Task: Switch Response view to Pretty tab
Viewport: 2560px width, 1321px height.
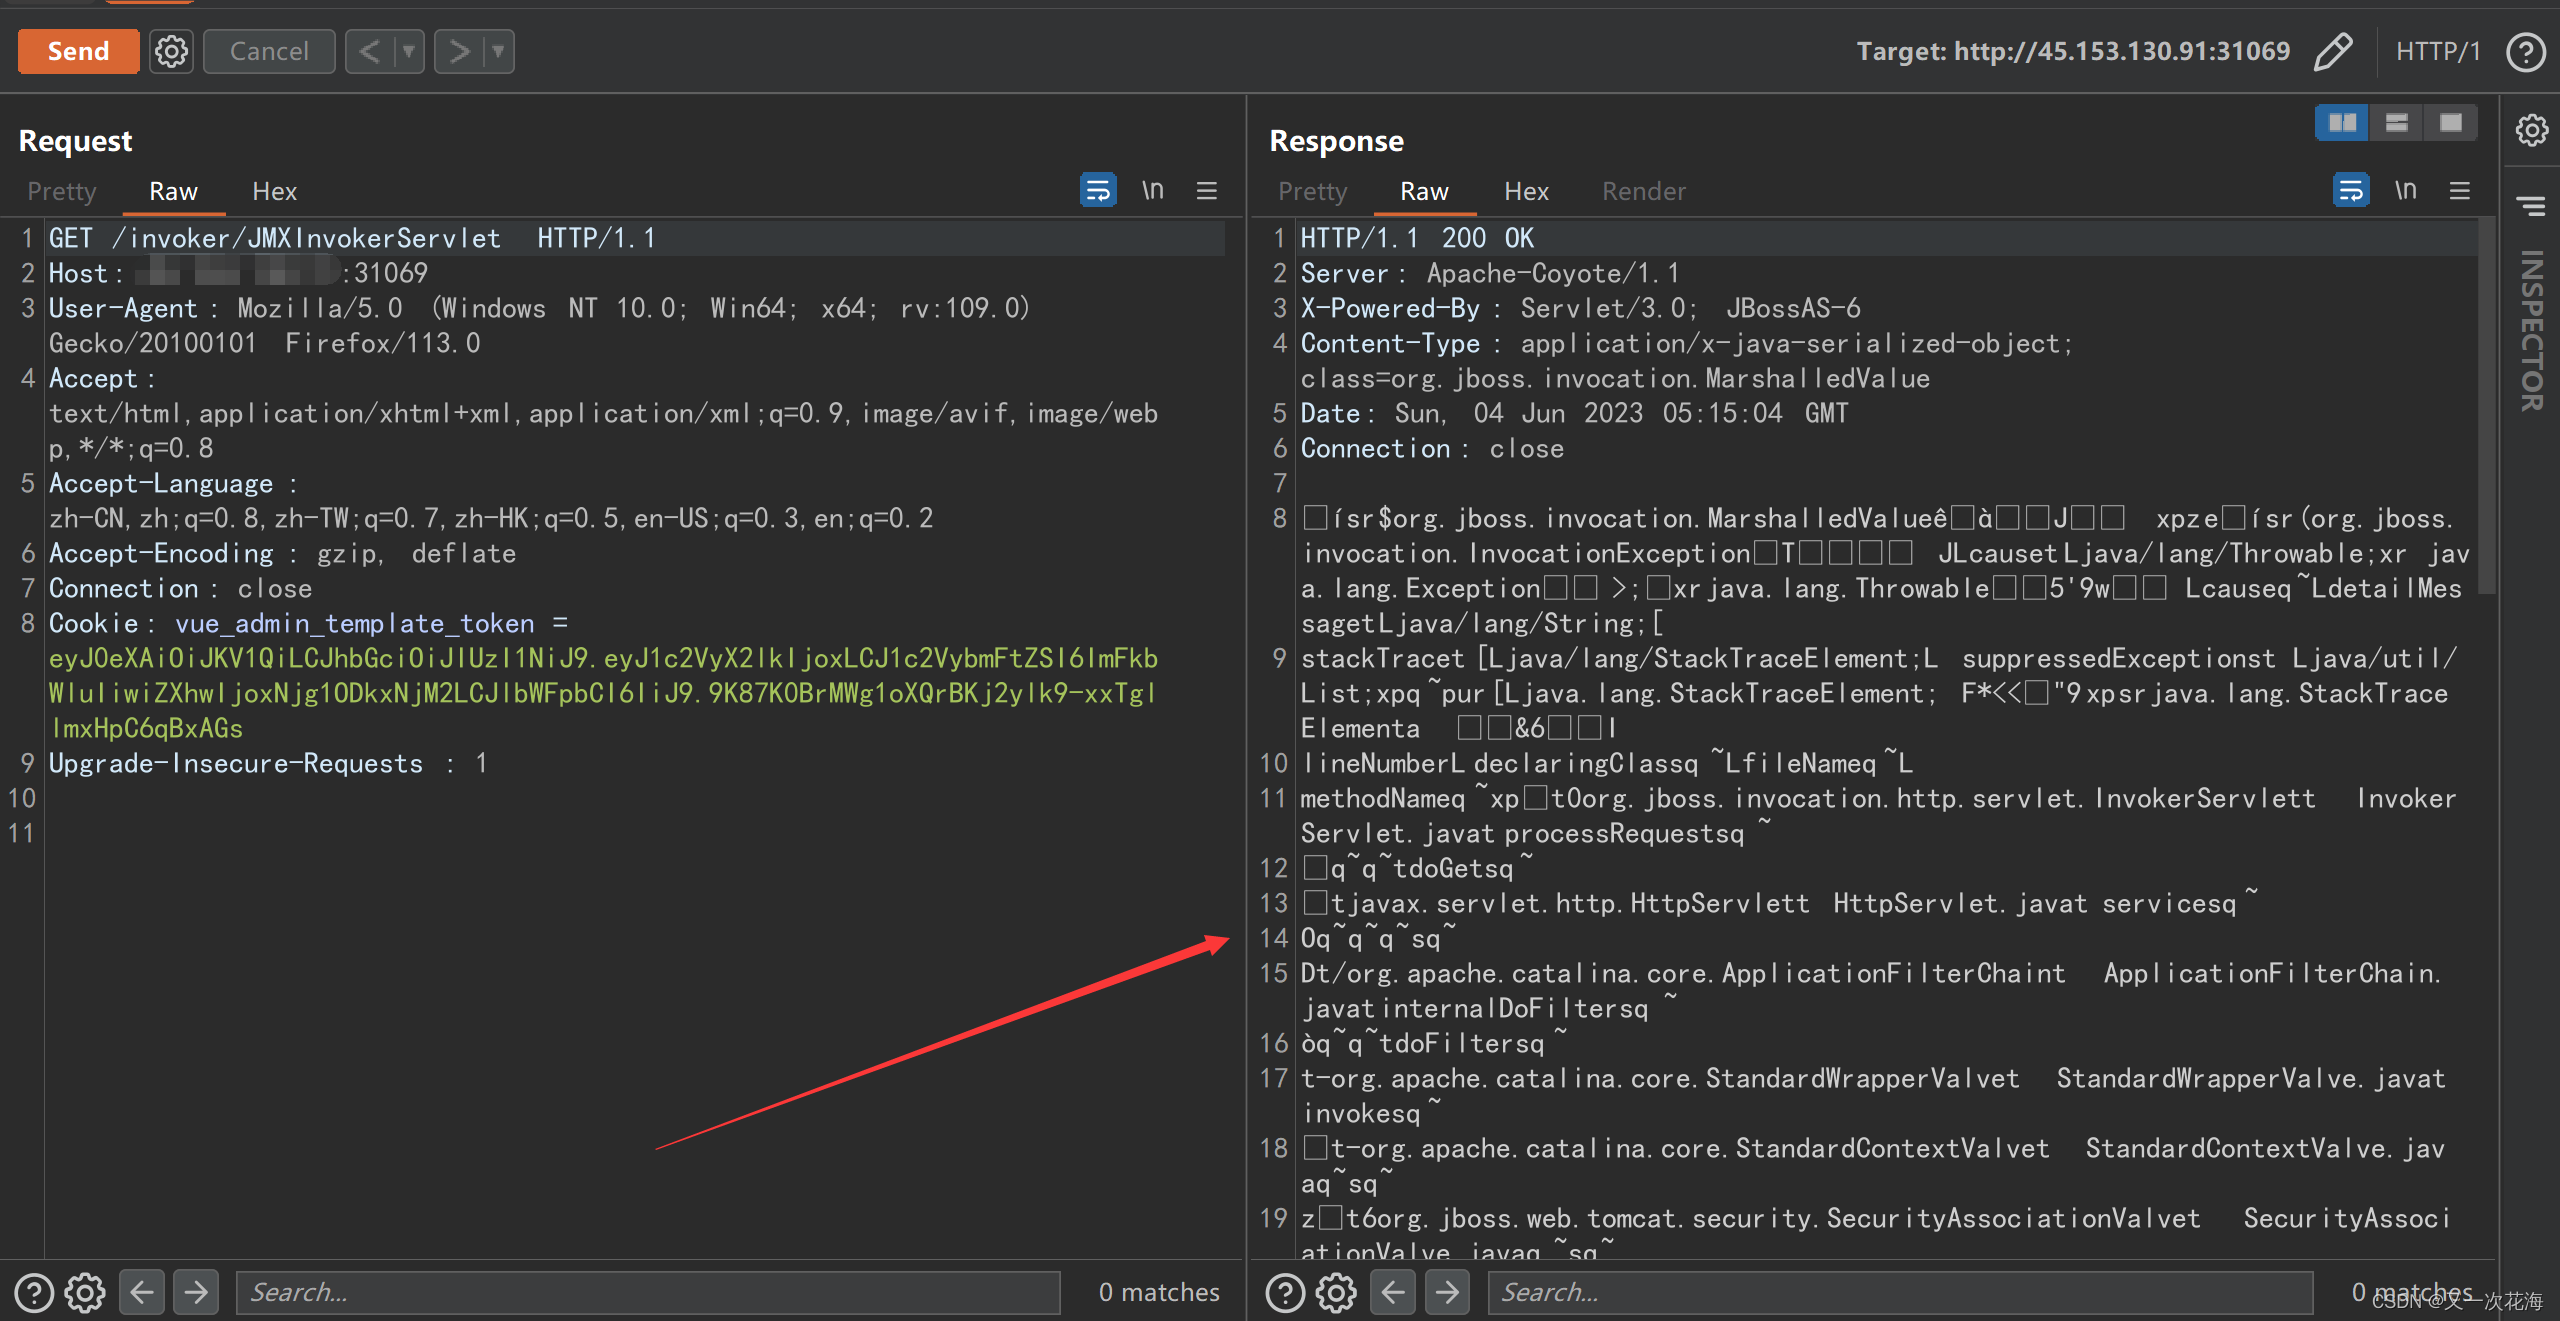Action: [x=1313, y=191]
